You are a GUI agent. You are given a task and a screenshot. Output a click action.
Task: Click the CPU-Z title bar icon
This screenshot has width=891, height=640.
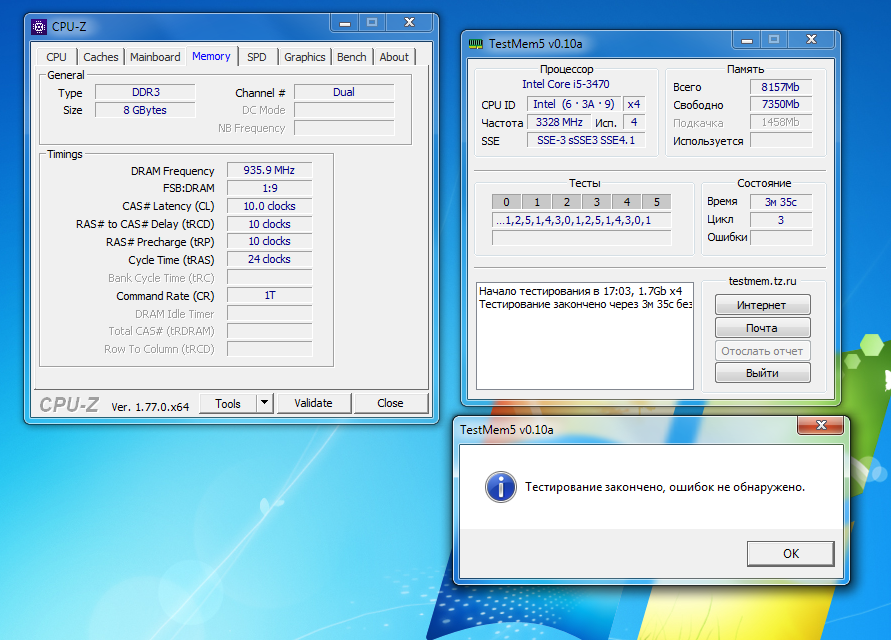[39, 26]
